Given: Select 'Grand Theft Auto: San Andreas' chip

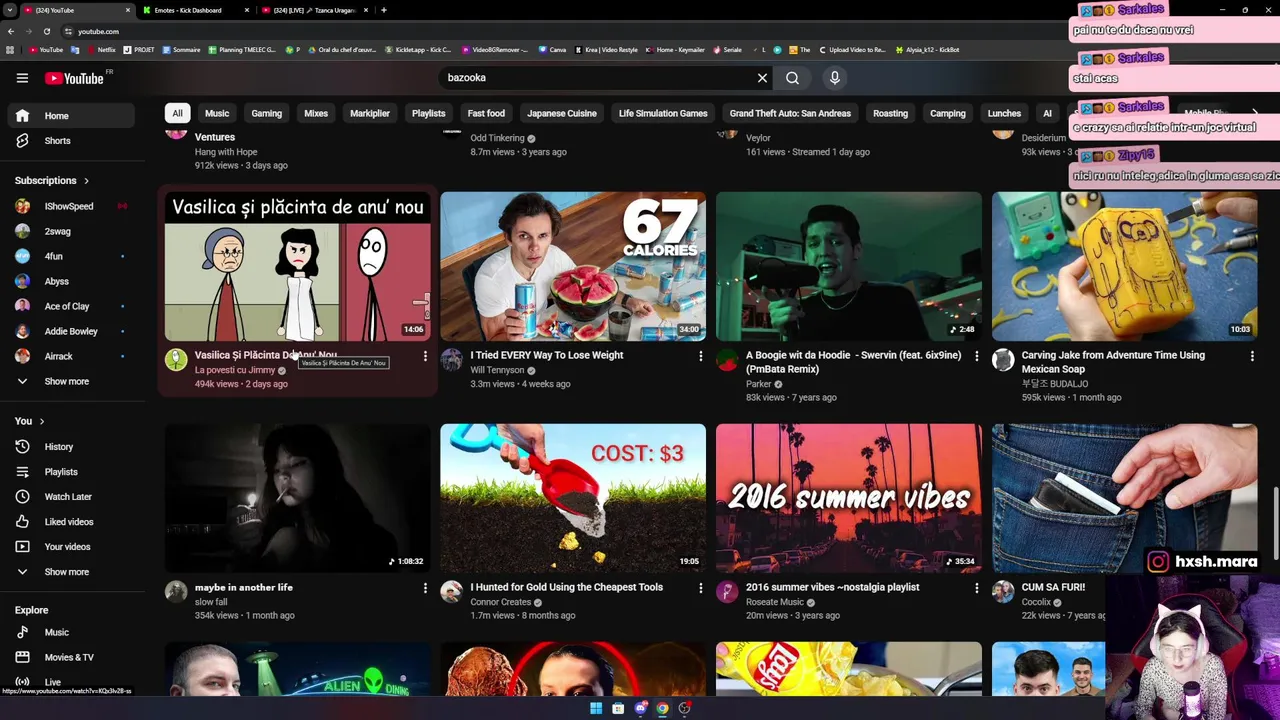Looking at the screenshot, I should click(790, 113).
